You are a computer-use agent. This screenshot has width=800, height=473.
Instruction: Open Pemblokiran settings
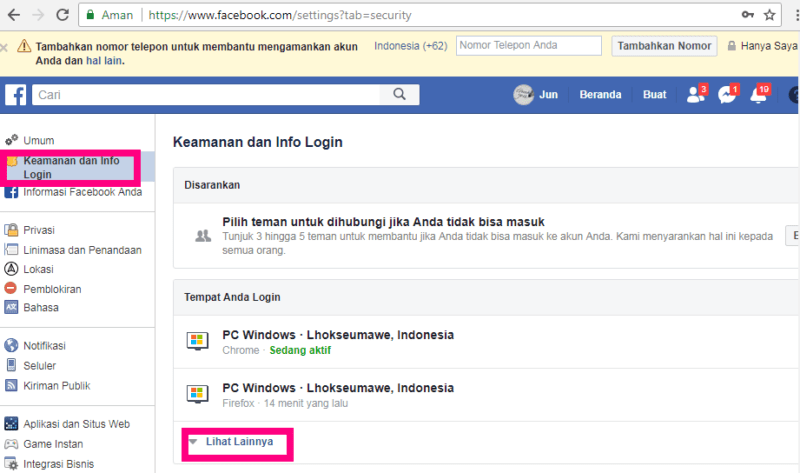point(52,289)
